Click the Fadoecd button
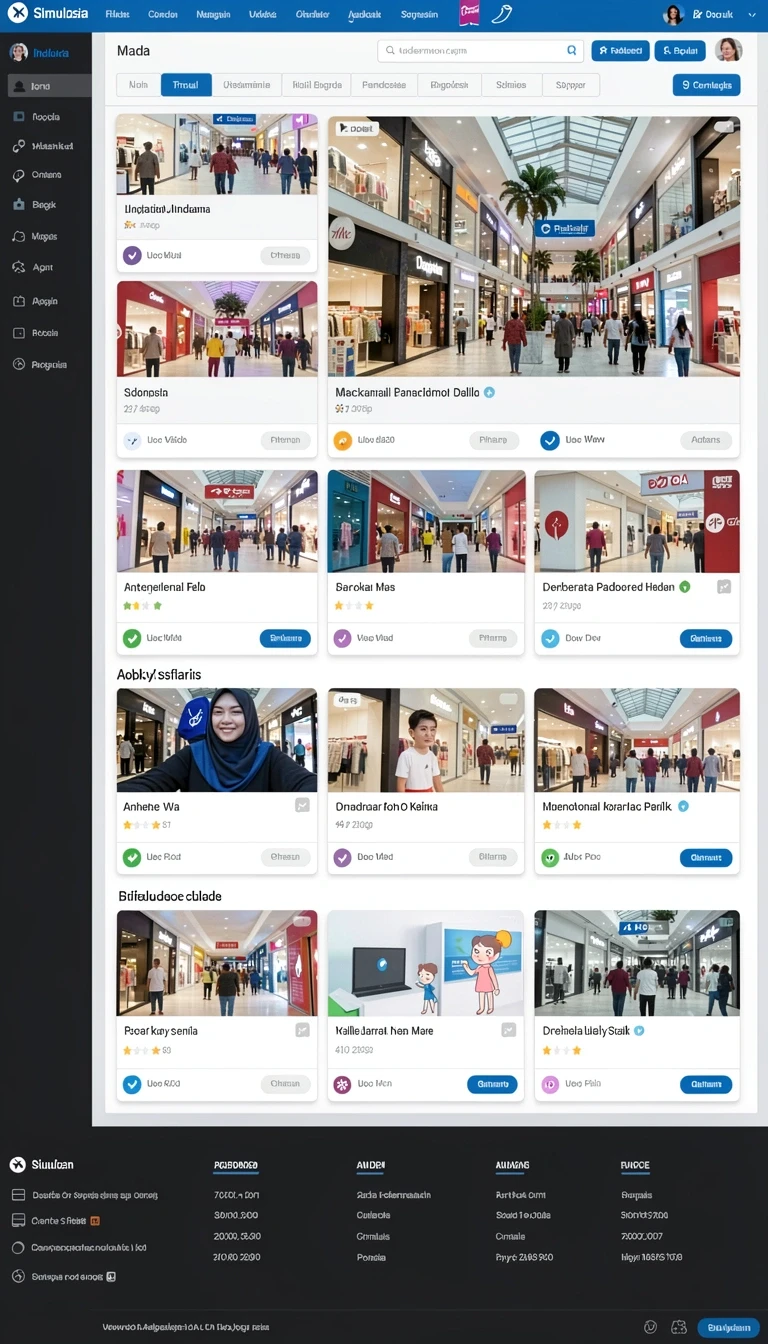This screenshot has height=1344, width=768. coord(620,51)
